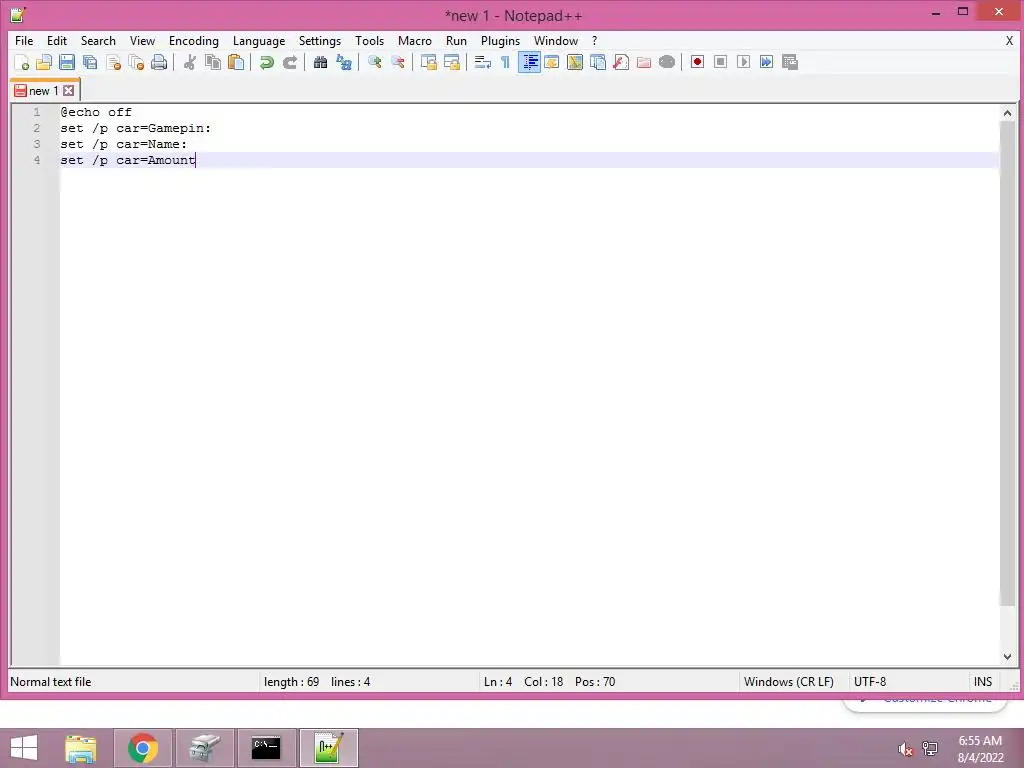The width and height of the screenshot is (1024, 768).
Task: Open the Tools menu
Action: (x=370, y=40)
